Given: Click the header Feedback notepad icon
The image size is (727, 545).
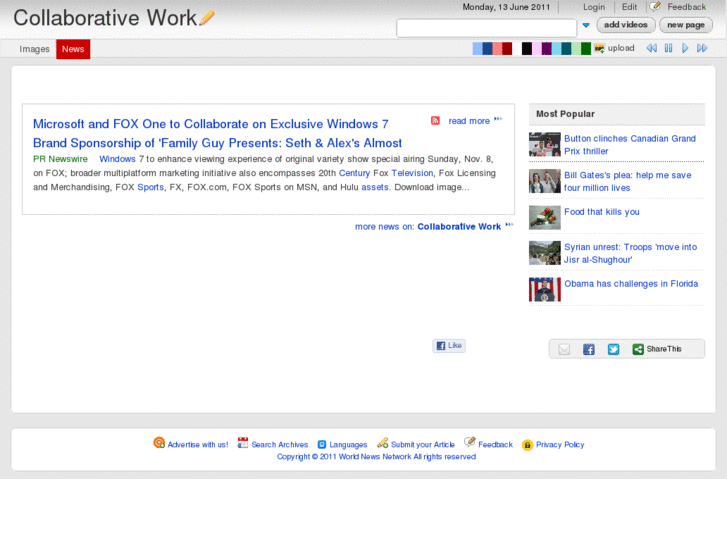Looking at the screenshot, I should tap(655, 6).
